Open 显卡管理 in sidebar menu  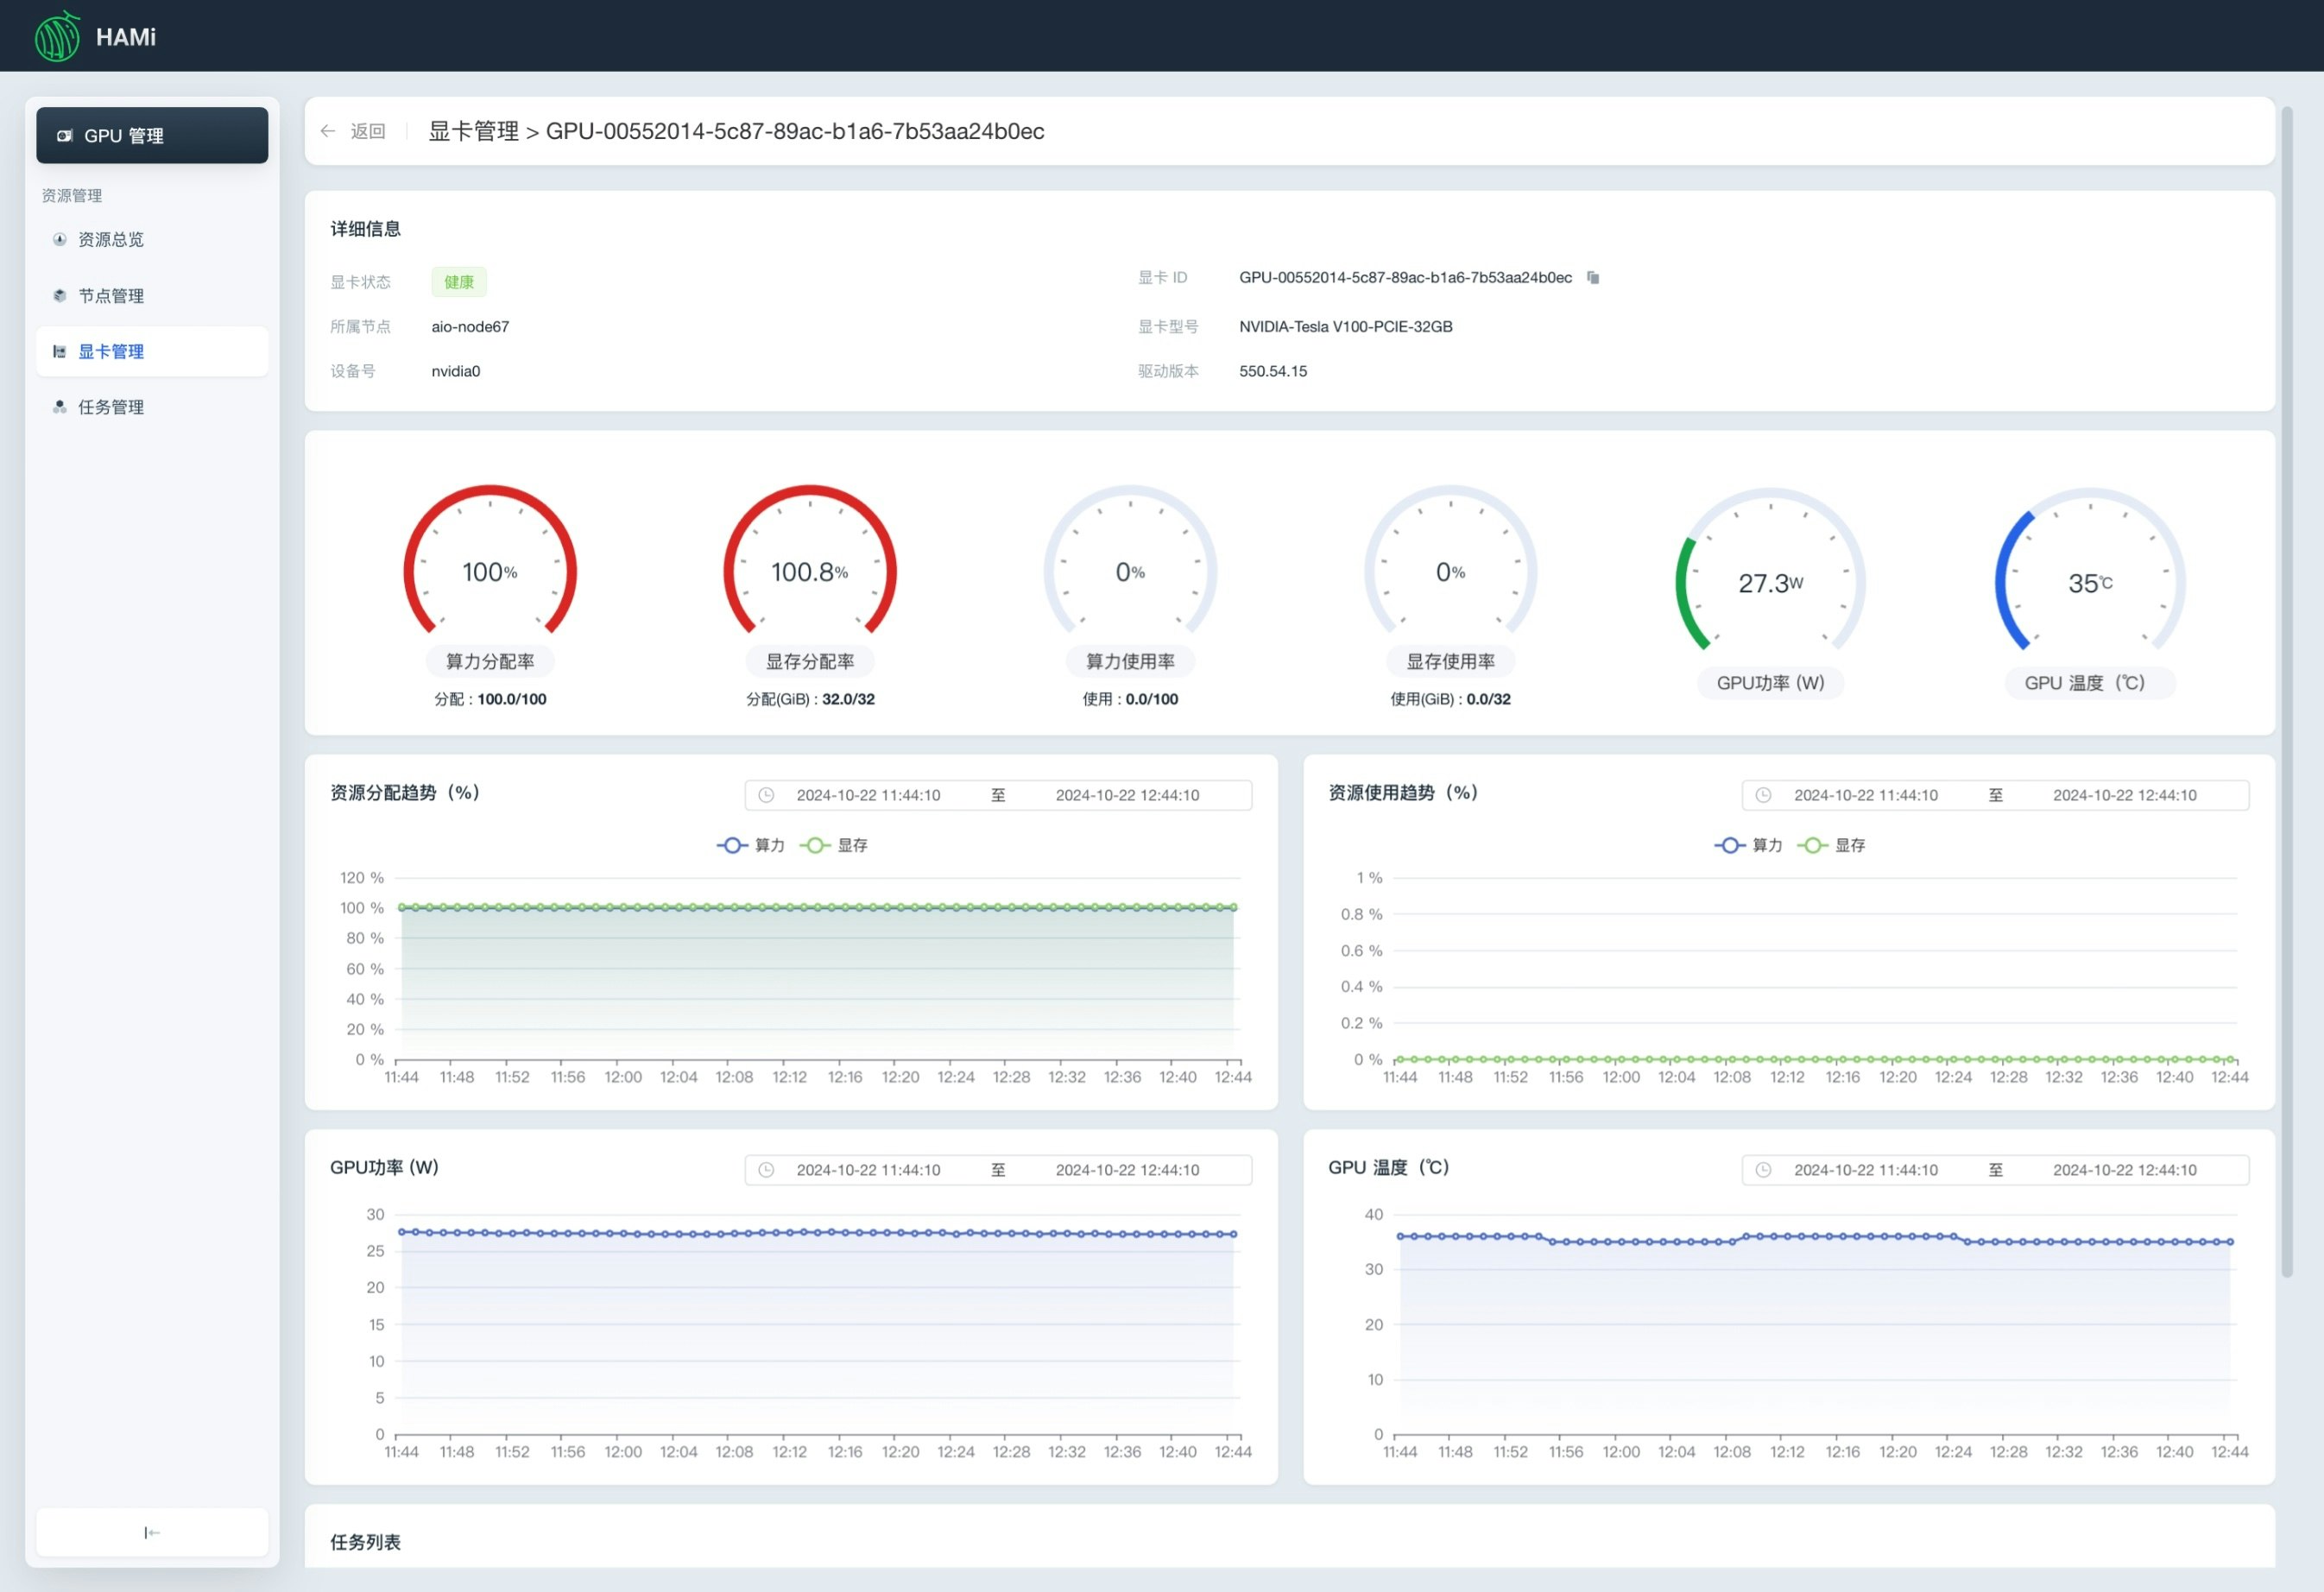click(x=111, y=352)
